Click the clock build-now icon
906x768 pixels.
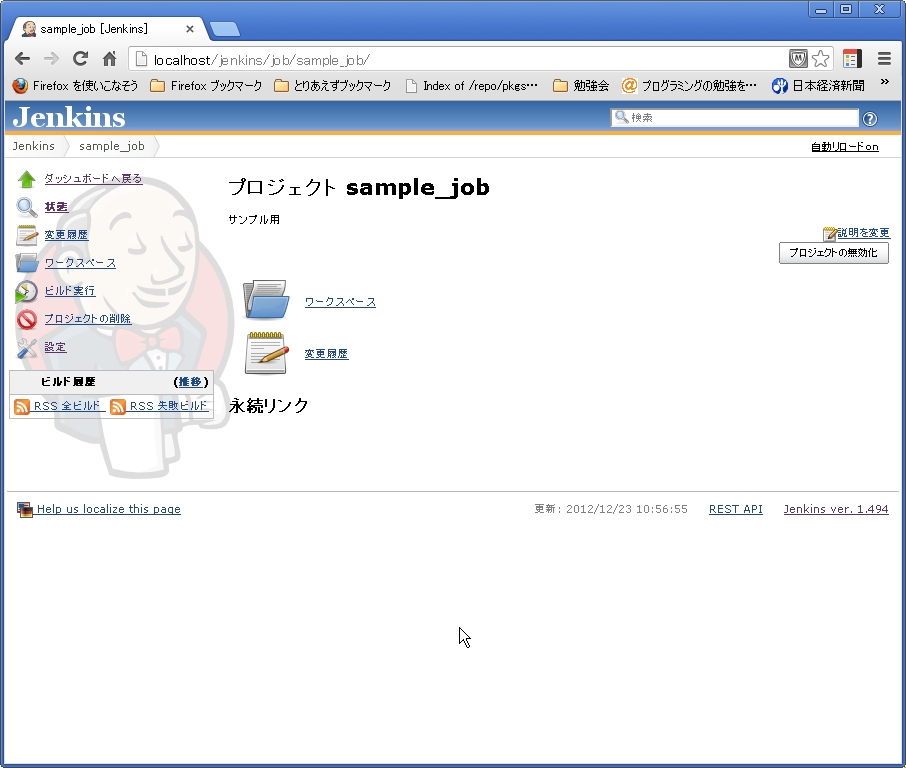(x=27, y=291)
